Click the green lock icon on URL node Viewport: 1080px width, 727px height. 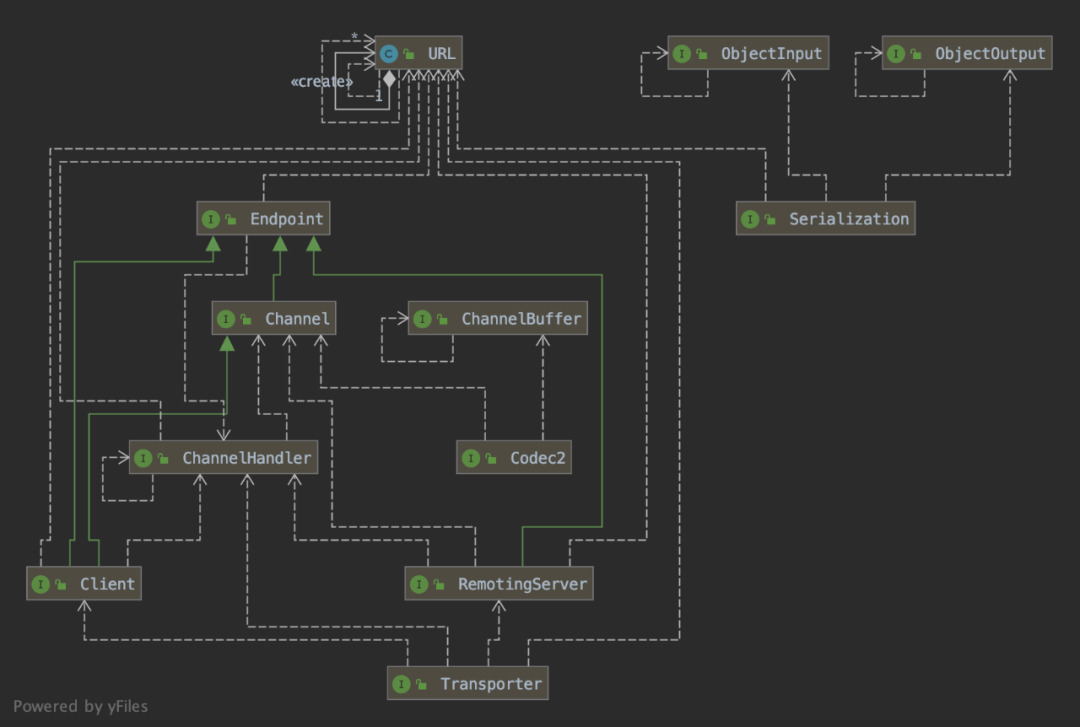click(x=409, y=54)
